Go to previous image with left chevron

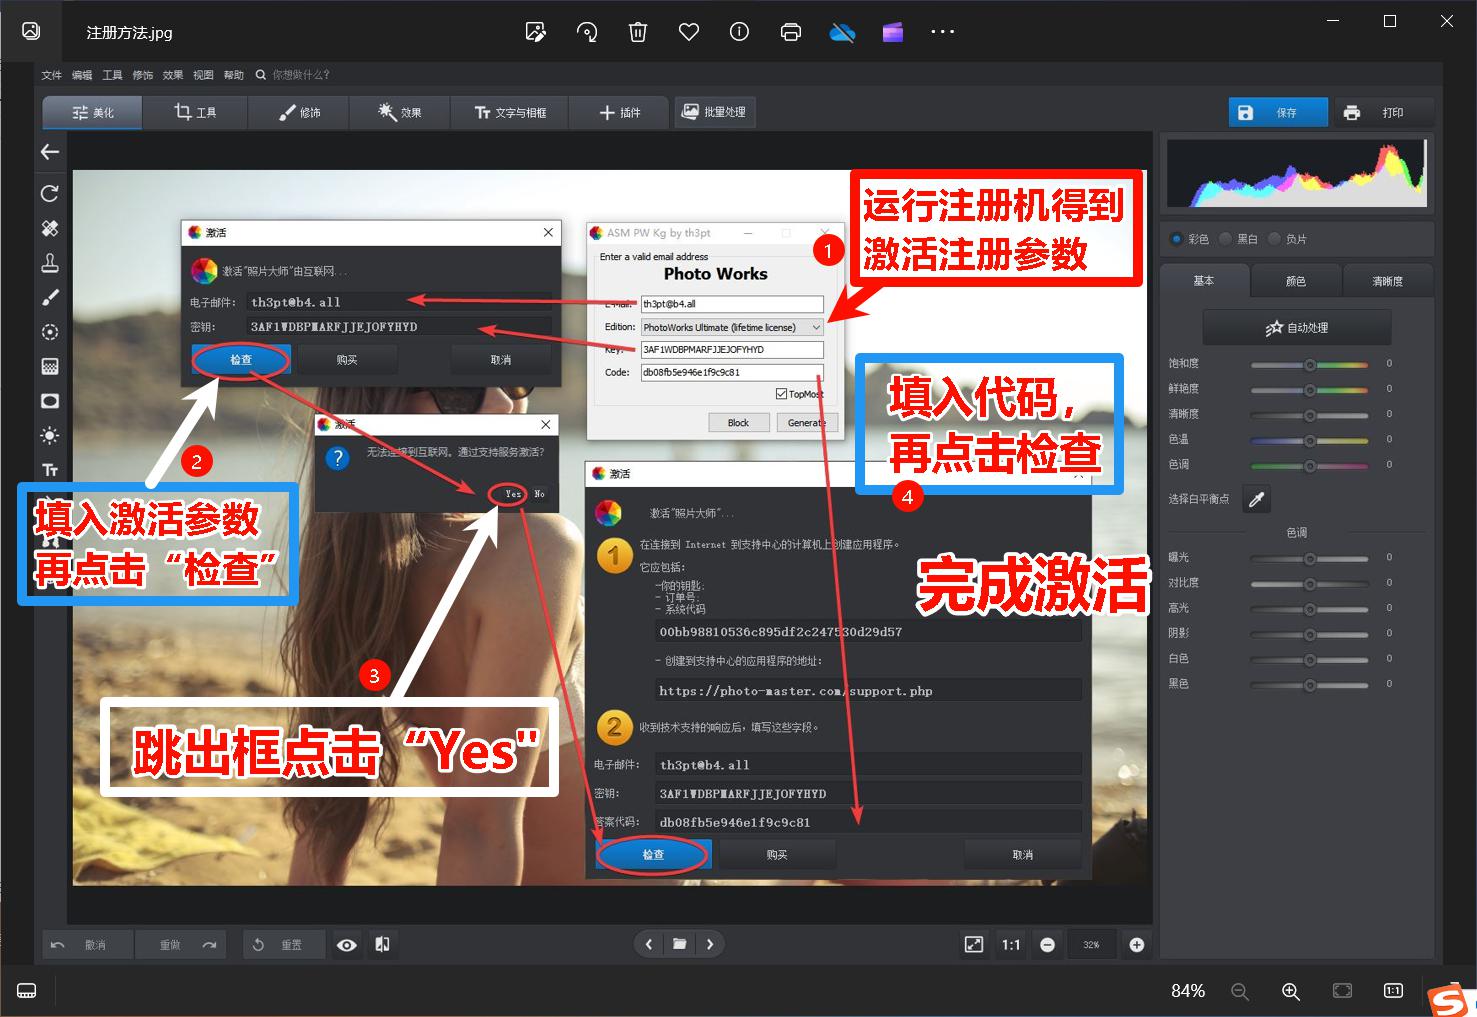pos(649,944)
